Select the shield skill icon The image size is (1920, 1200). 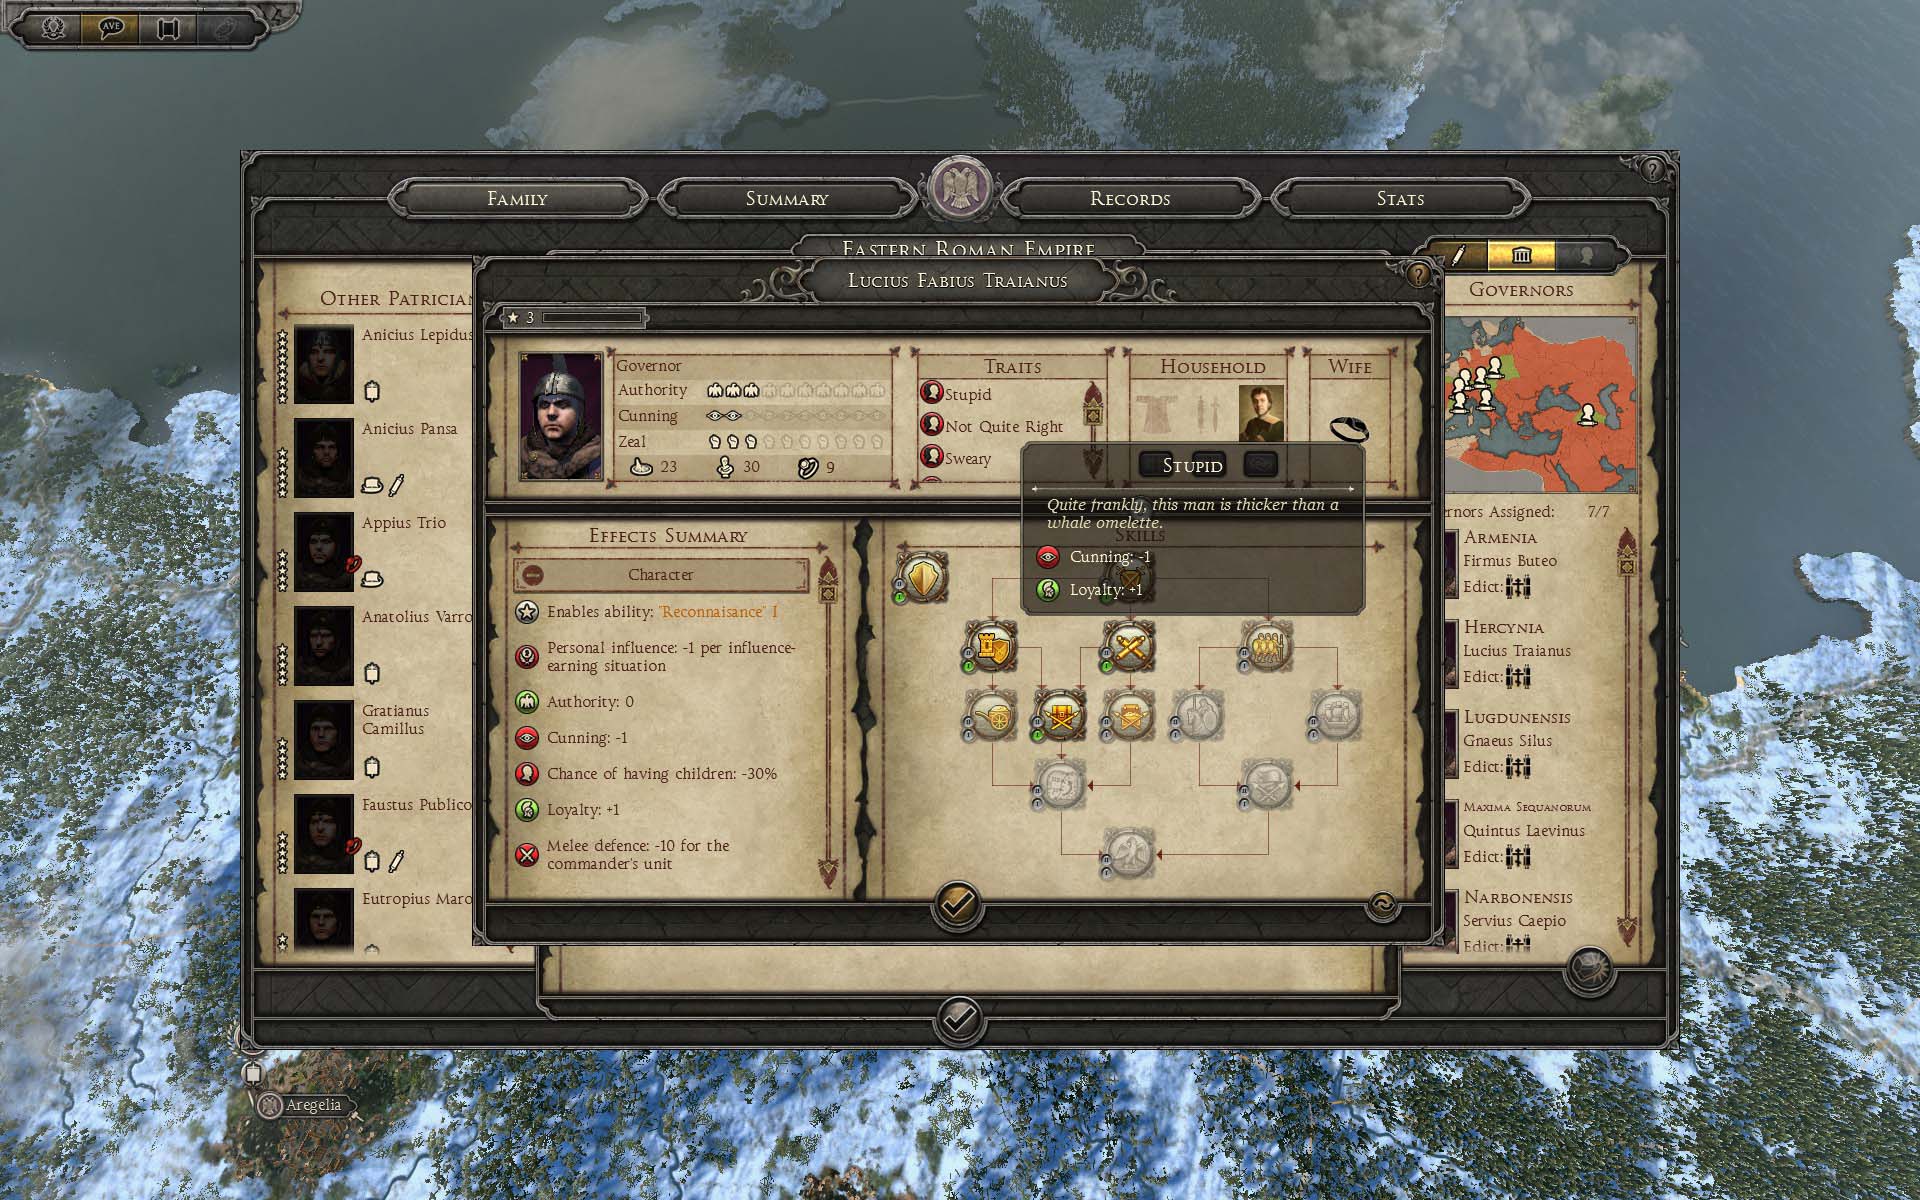tap(922, 578)
